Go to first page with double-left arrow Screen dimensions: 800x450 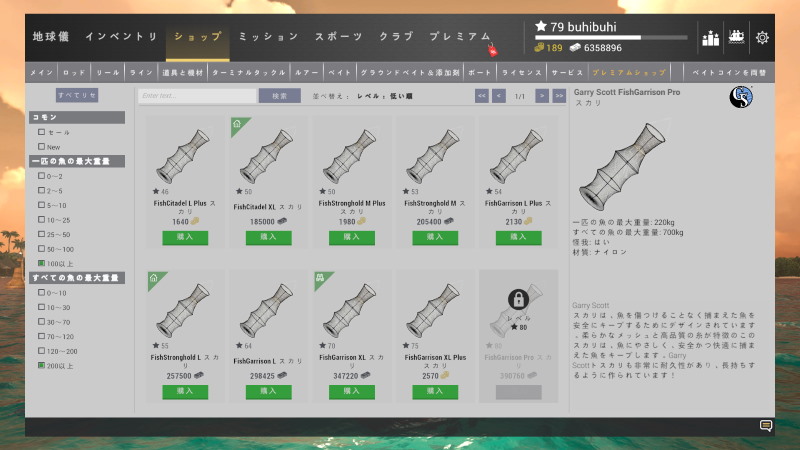coord(482,96)
